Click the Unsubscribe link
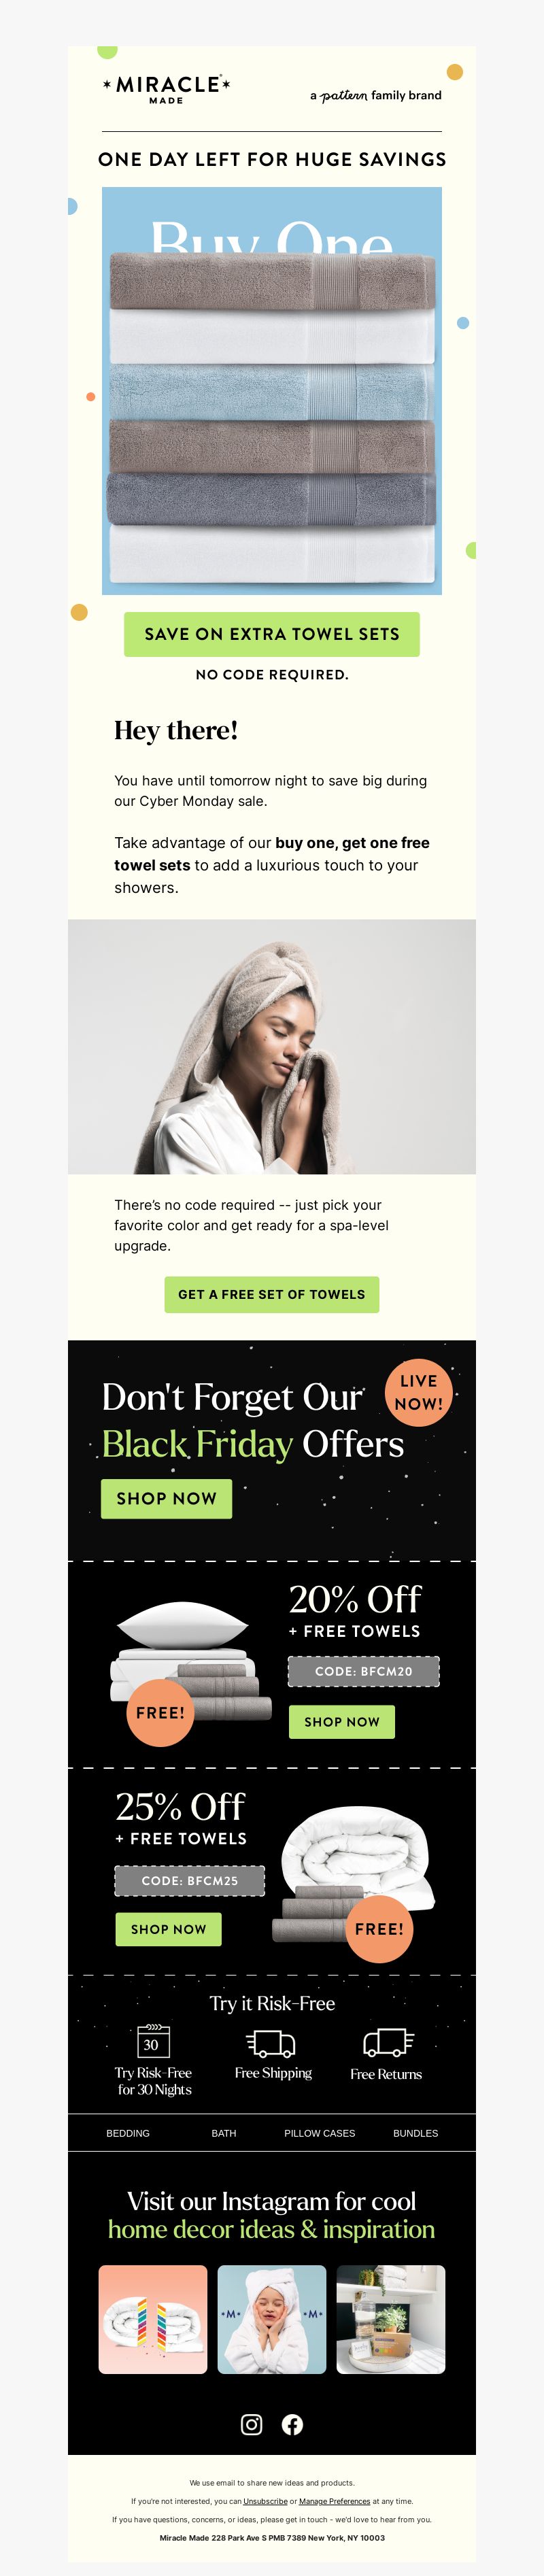 pyautogui.click(x=265, y=2501)
